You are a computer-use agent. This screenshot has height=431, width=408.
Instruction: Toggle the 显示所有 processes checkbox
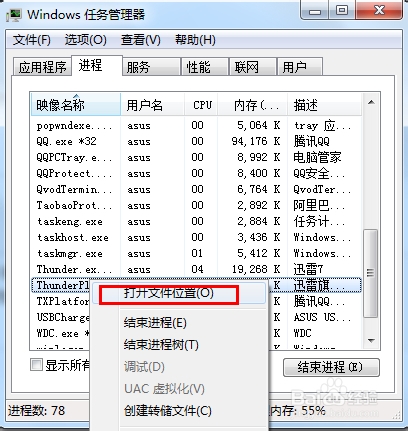(x=36, y=365)
